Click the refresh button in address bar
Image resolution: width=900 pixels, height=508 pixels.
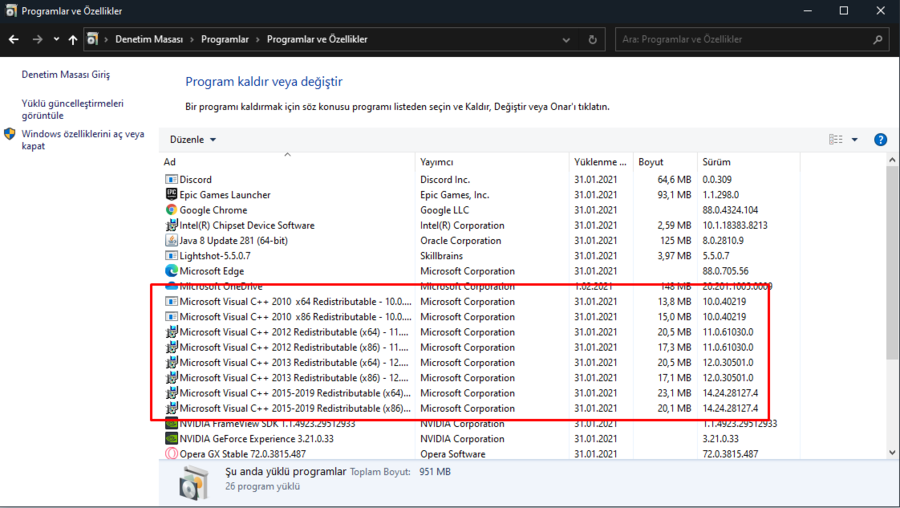[x=592, y=40]
